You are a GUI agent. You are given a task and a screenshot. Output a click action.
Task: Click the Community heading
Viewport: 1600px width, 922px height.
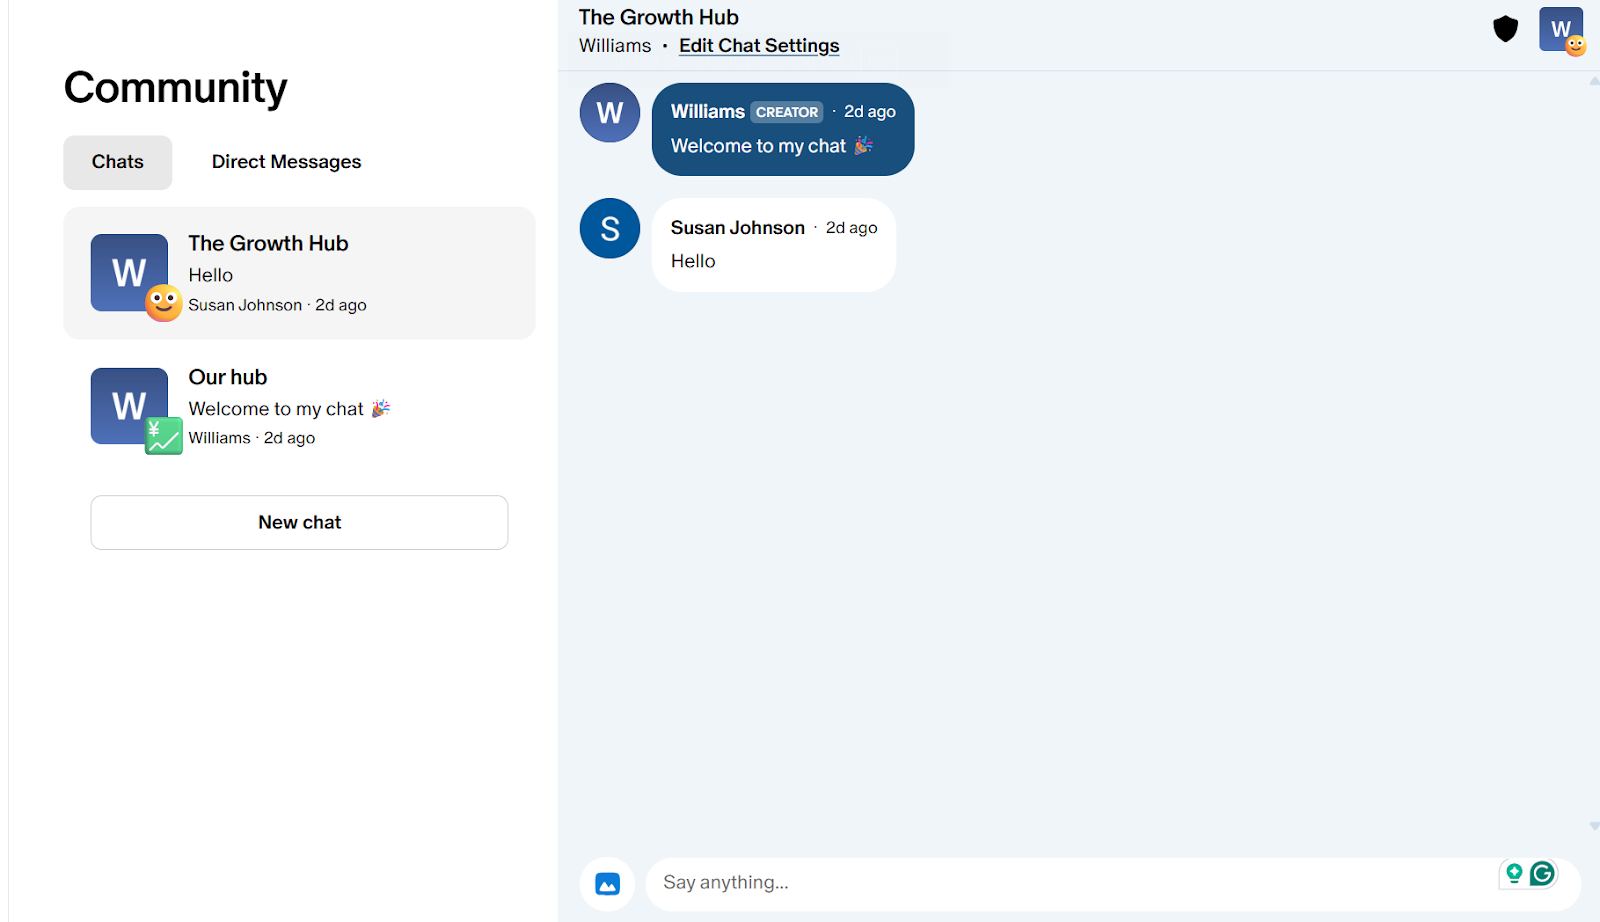click(x=176, y=88)
